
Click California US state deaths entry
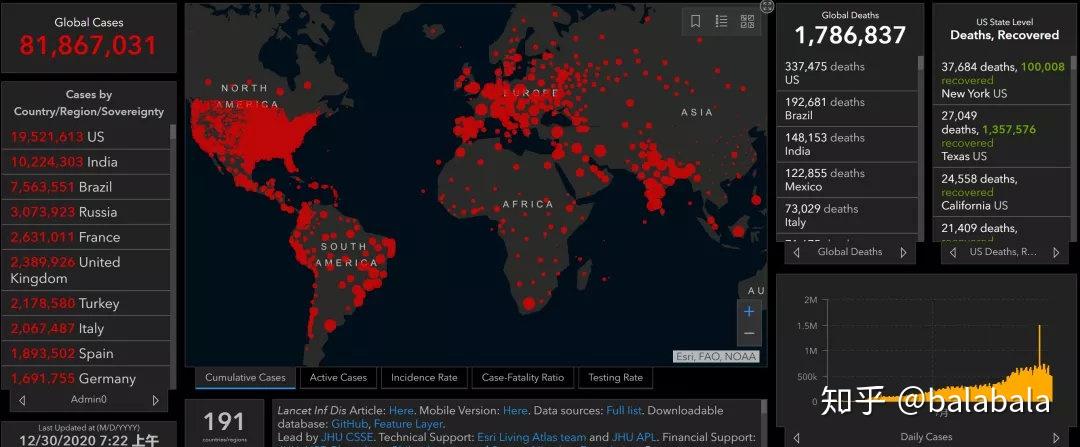pos(1002,191)
